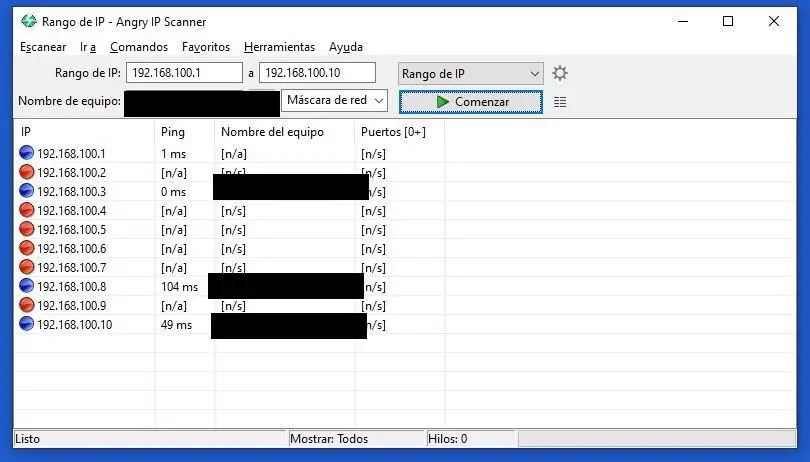
Task: Click the 49 ms ping value
Action: 176,325
